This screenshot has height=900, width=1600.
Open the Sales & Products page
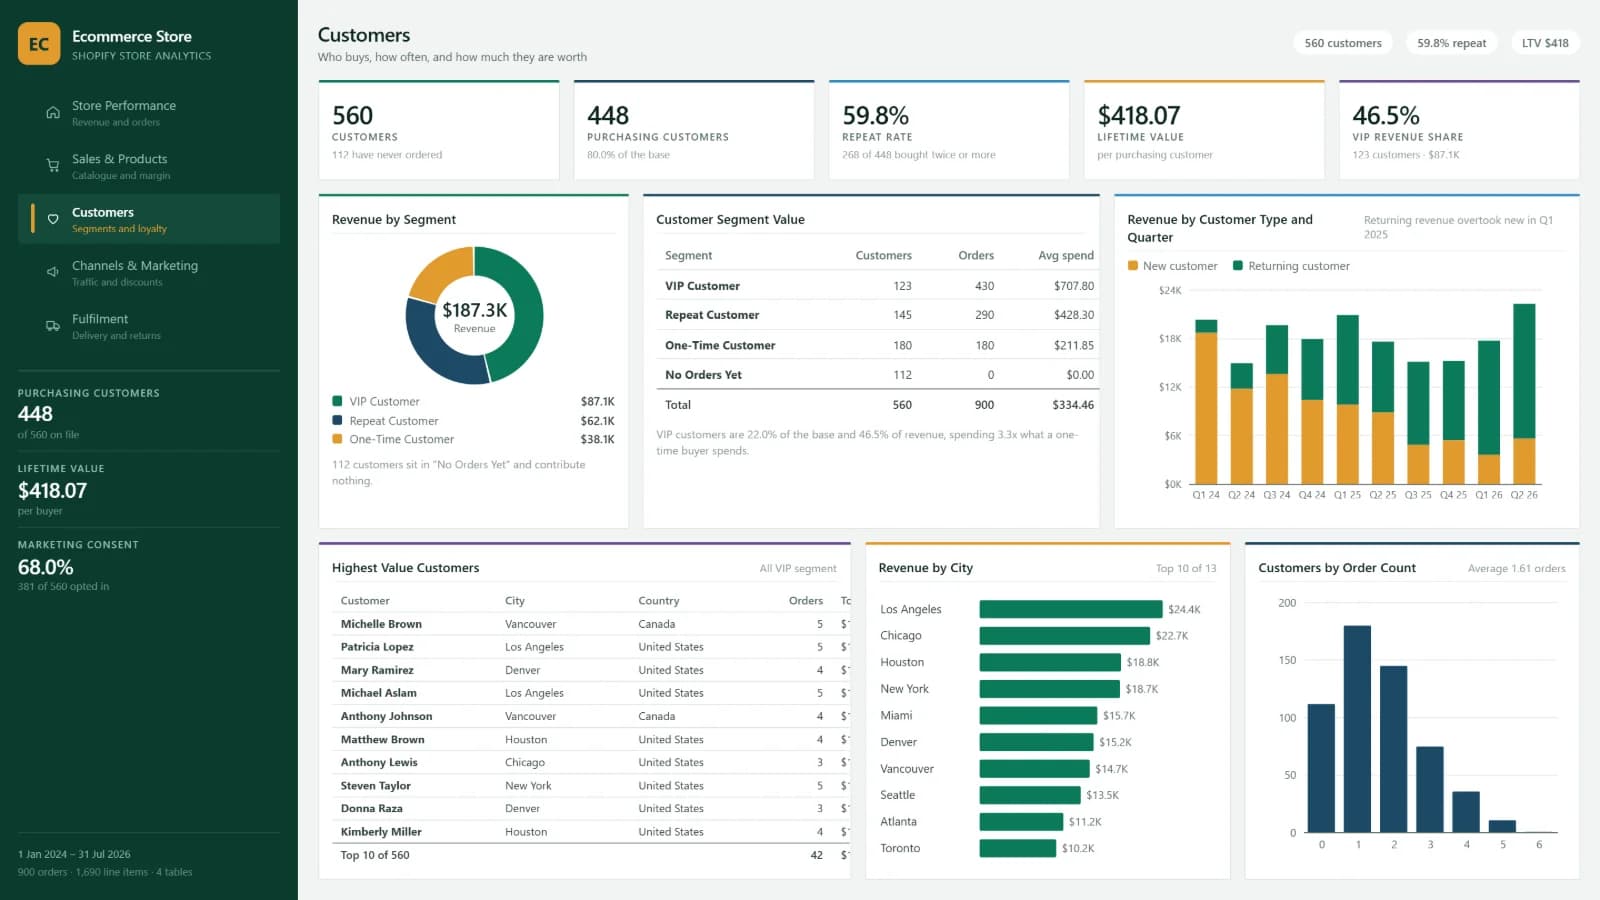pyautogui.click(x=149, y=166)
